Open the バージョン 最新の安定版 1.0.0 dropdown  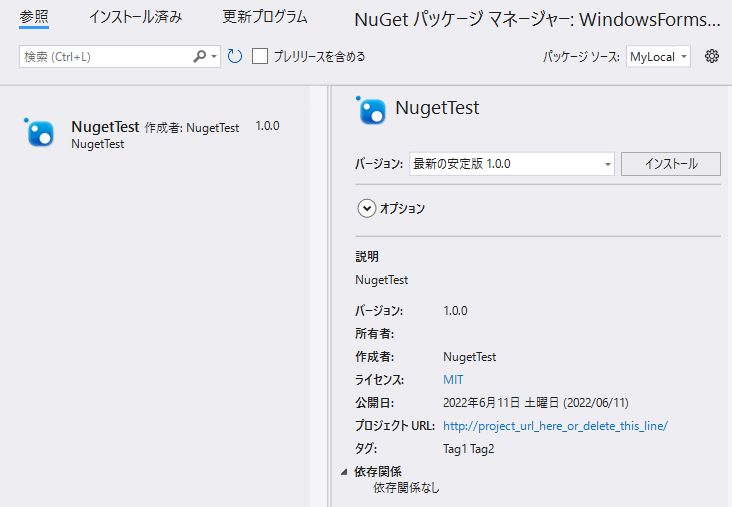[512, 164]
